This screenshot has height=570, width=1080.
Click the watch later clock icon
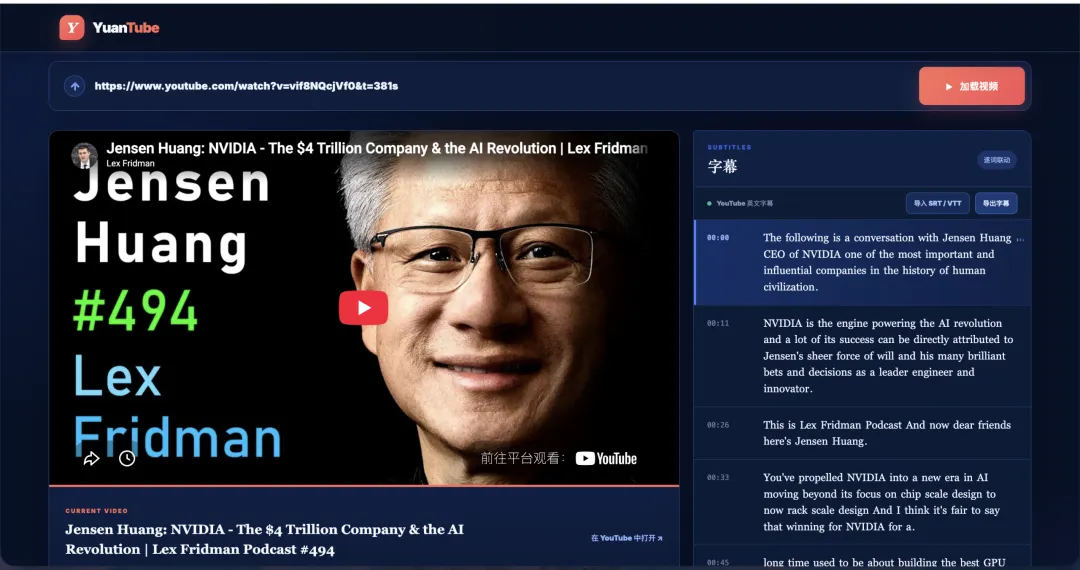point(127,458)
